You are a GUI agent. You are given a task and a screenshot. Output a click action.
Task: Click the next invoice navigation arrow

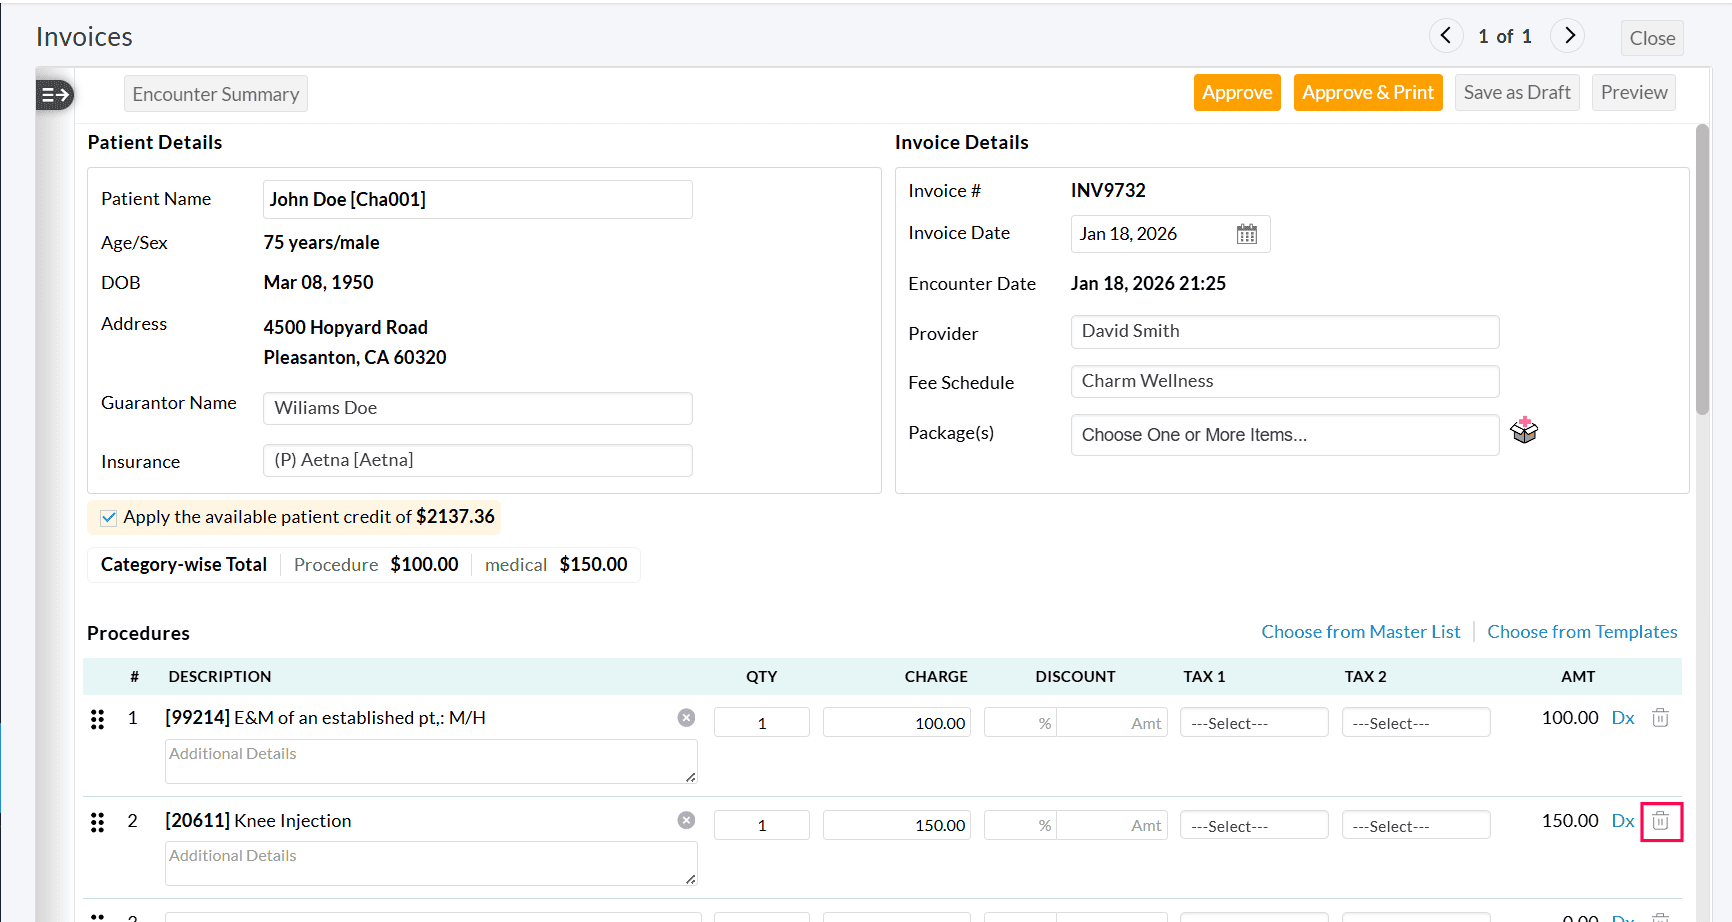pyautogui.click(x=1567, y=35)
